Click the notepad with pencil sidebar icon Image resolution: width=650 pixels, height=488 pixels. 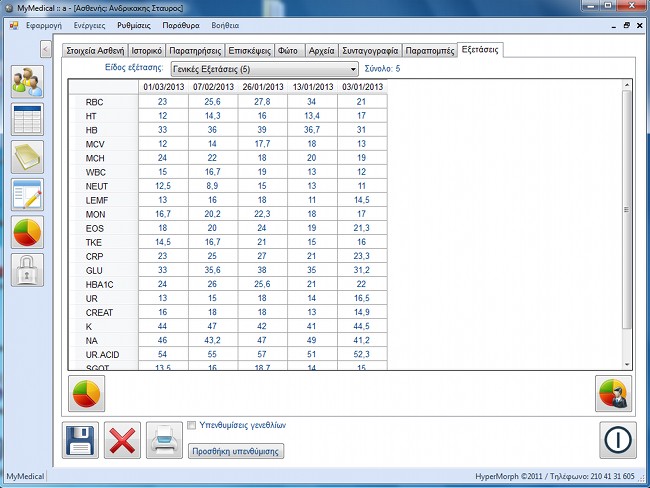[x=27, y=194]
